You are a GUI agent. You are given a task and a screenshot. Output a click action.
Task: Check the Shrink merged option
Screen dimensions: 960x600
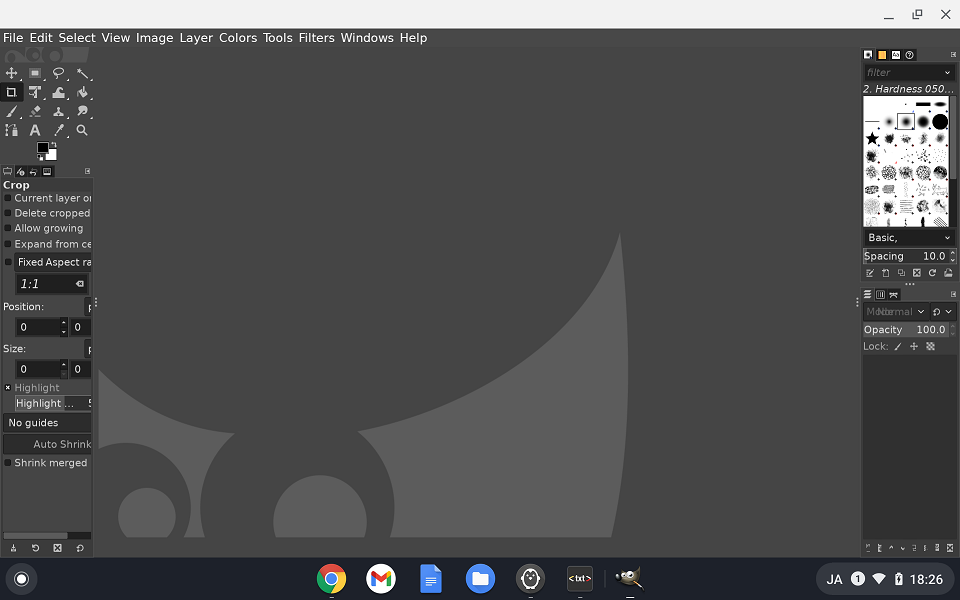[x=8, y=463]
